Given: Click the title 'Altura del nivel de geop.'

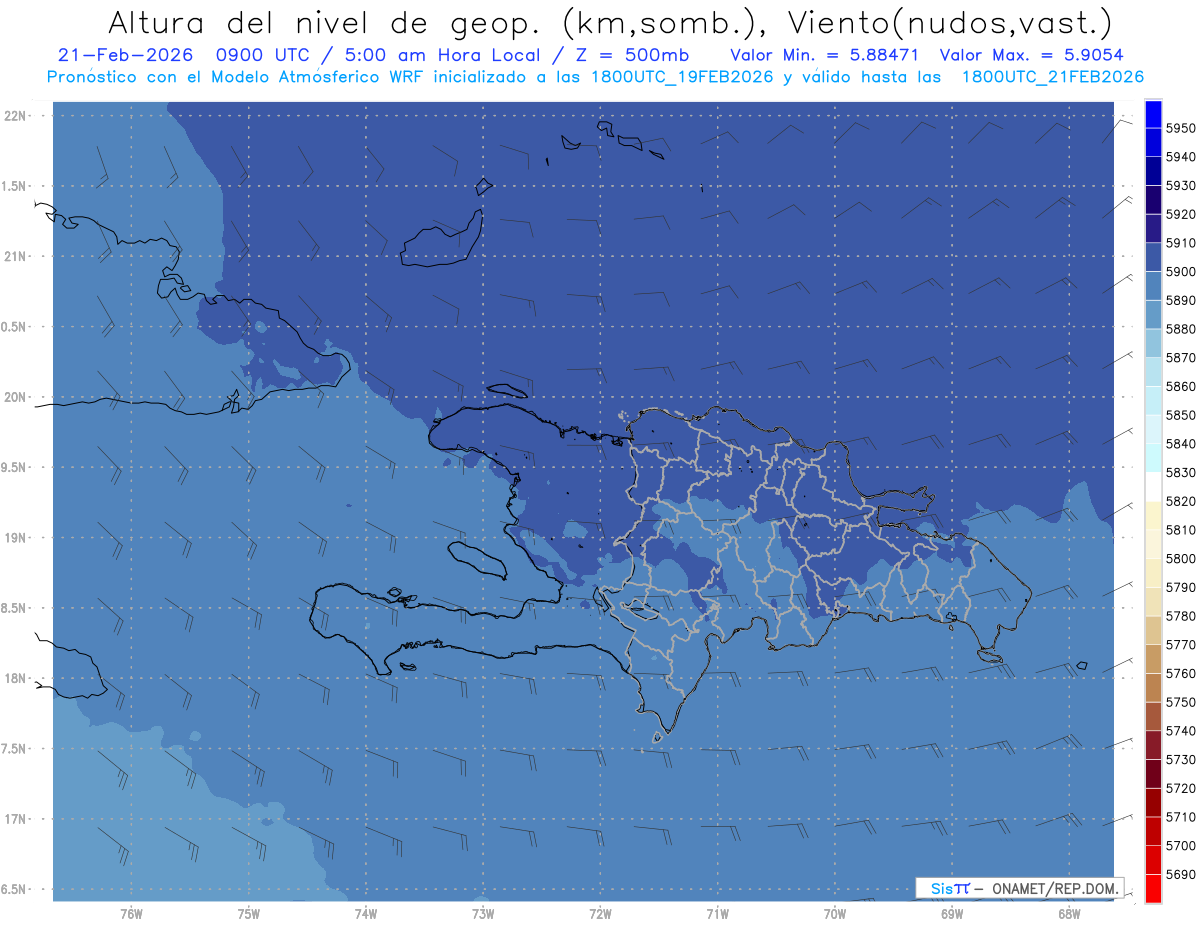Looking at the screenshot, I should click(x=327, y=22).
